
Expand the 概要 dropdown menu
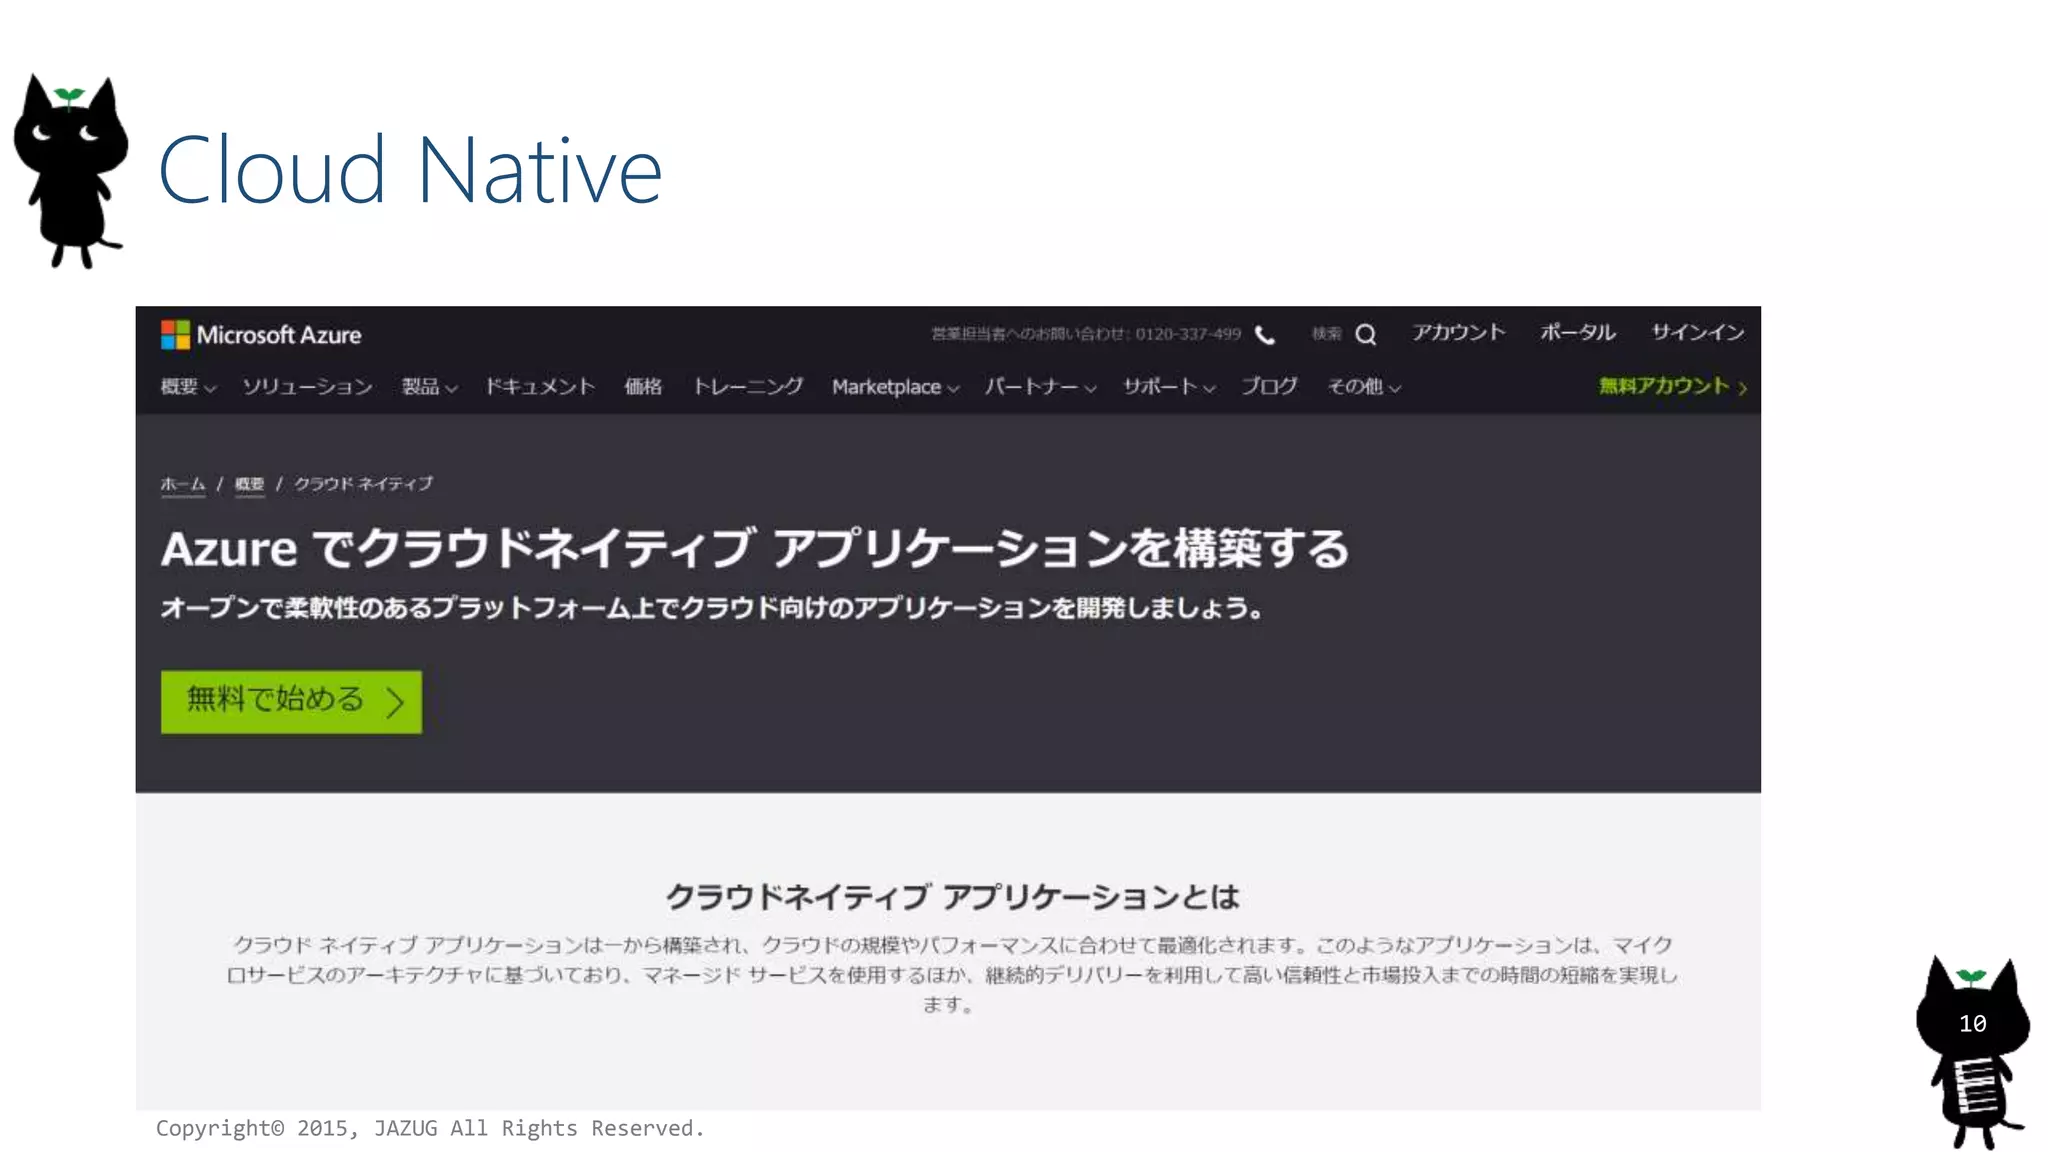tap(188, 386)
